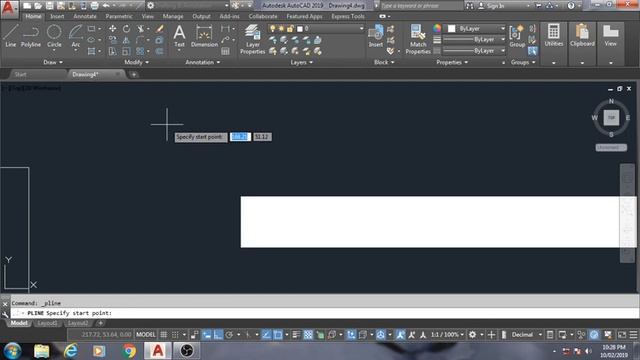Toggle grid display in status bar
640x360 pixels.
click(x=164, y=335)
